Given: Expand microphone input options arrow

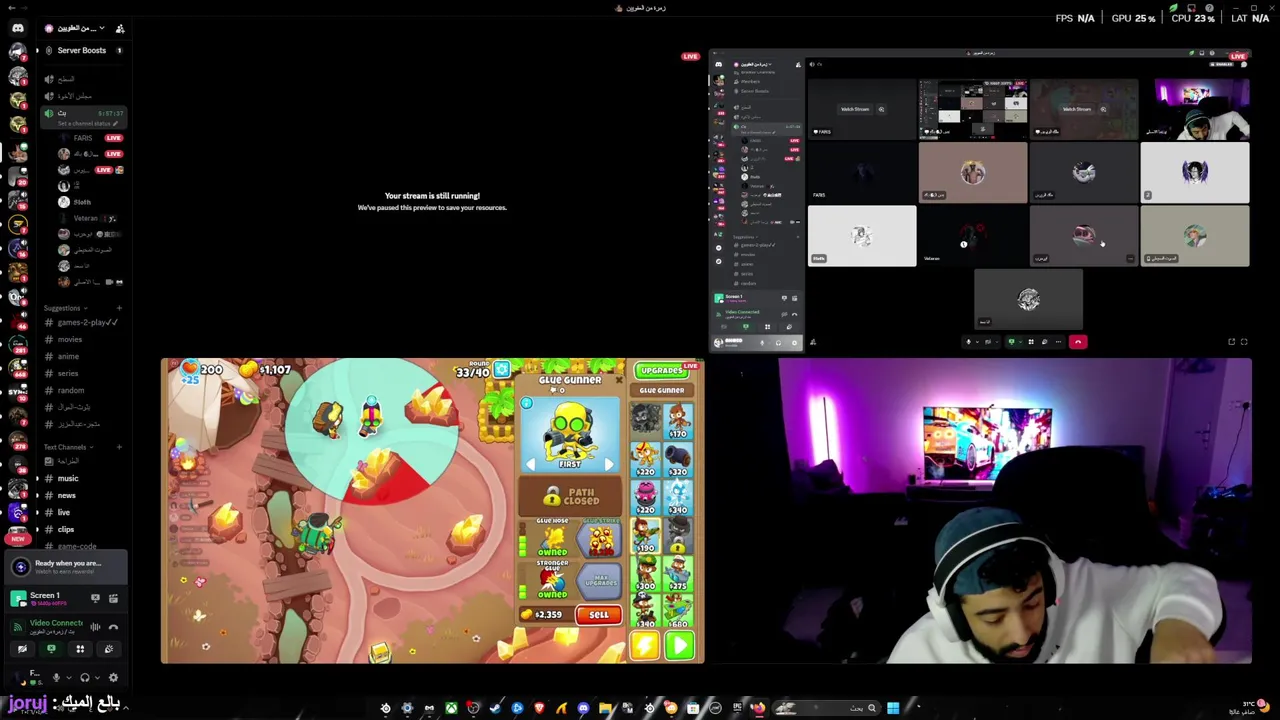Looking at the screenshot, I should pos(67,678).
